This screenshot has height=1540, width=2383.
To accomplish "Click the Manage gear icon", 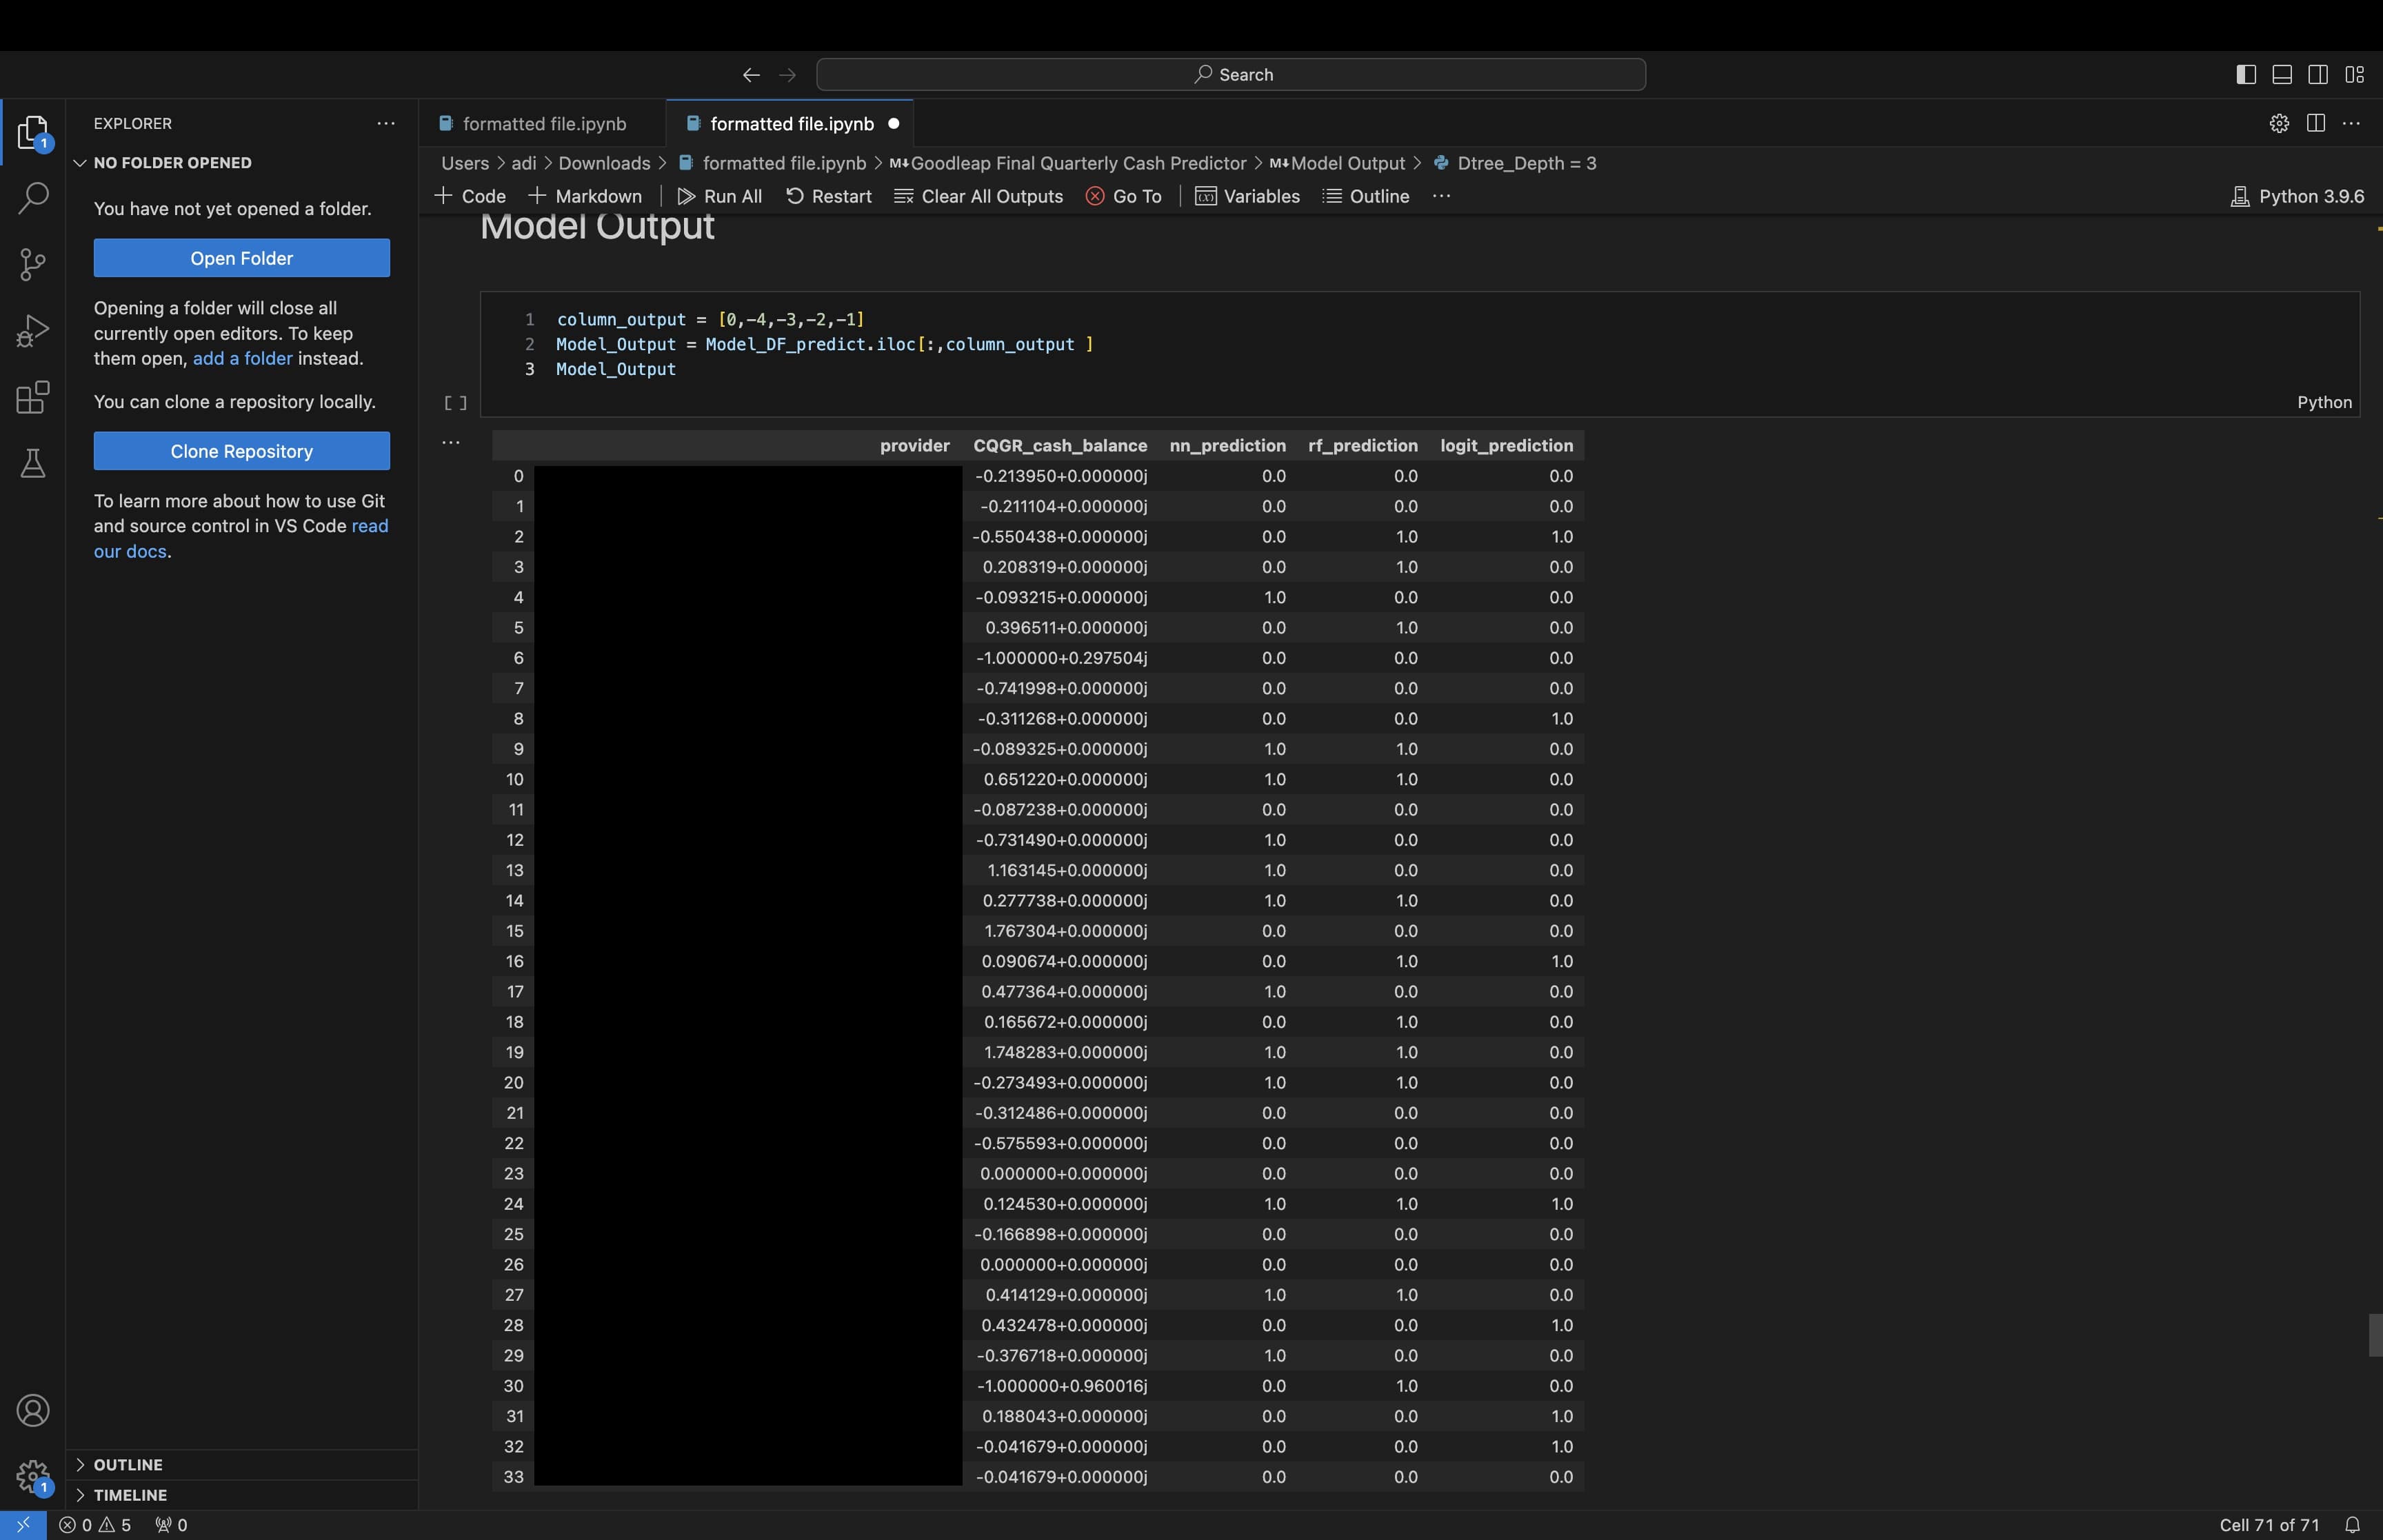I will point(33,1475).
